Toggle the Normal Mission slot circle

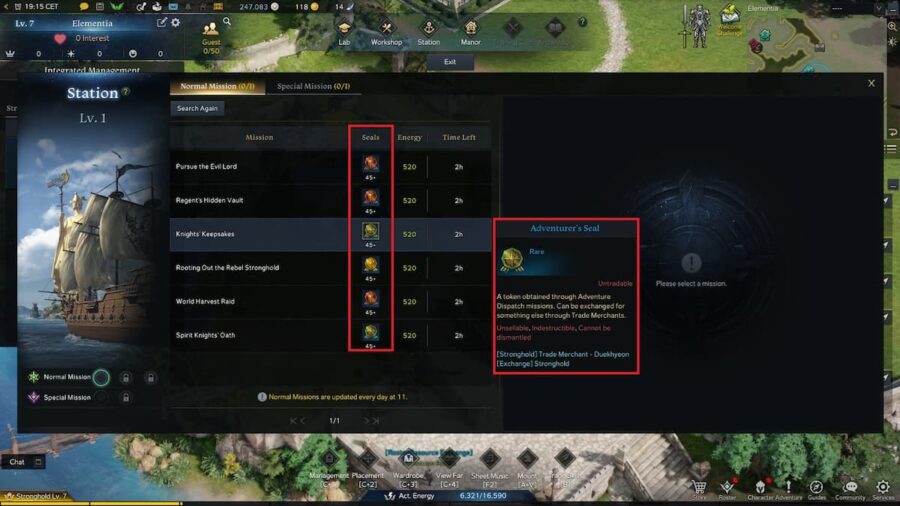[102, 377]
